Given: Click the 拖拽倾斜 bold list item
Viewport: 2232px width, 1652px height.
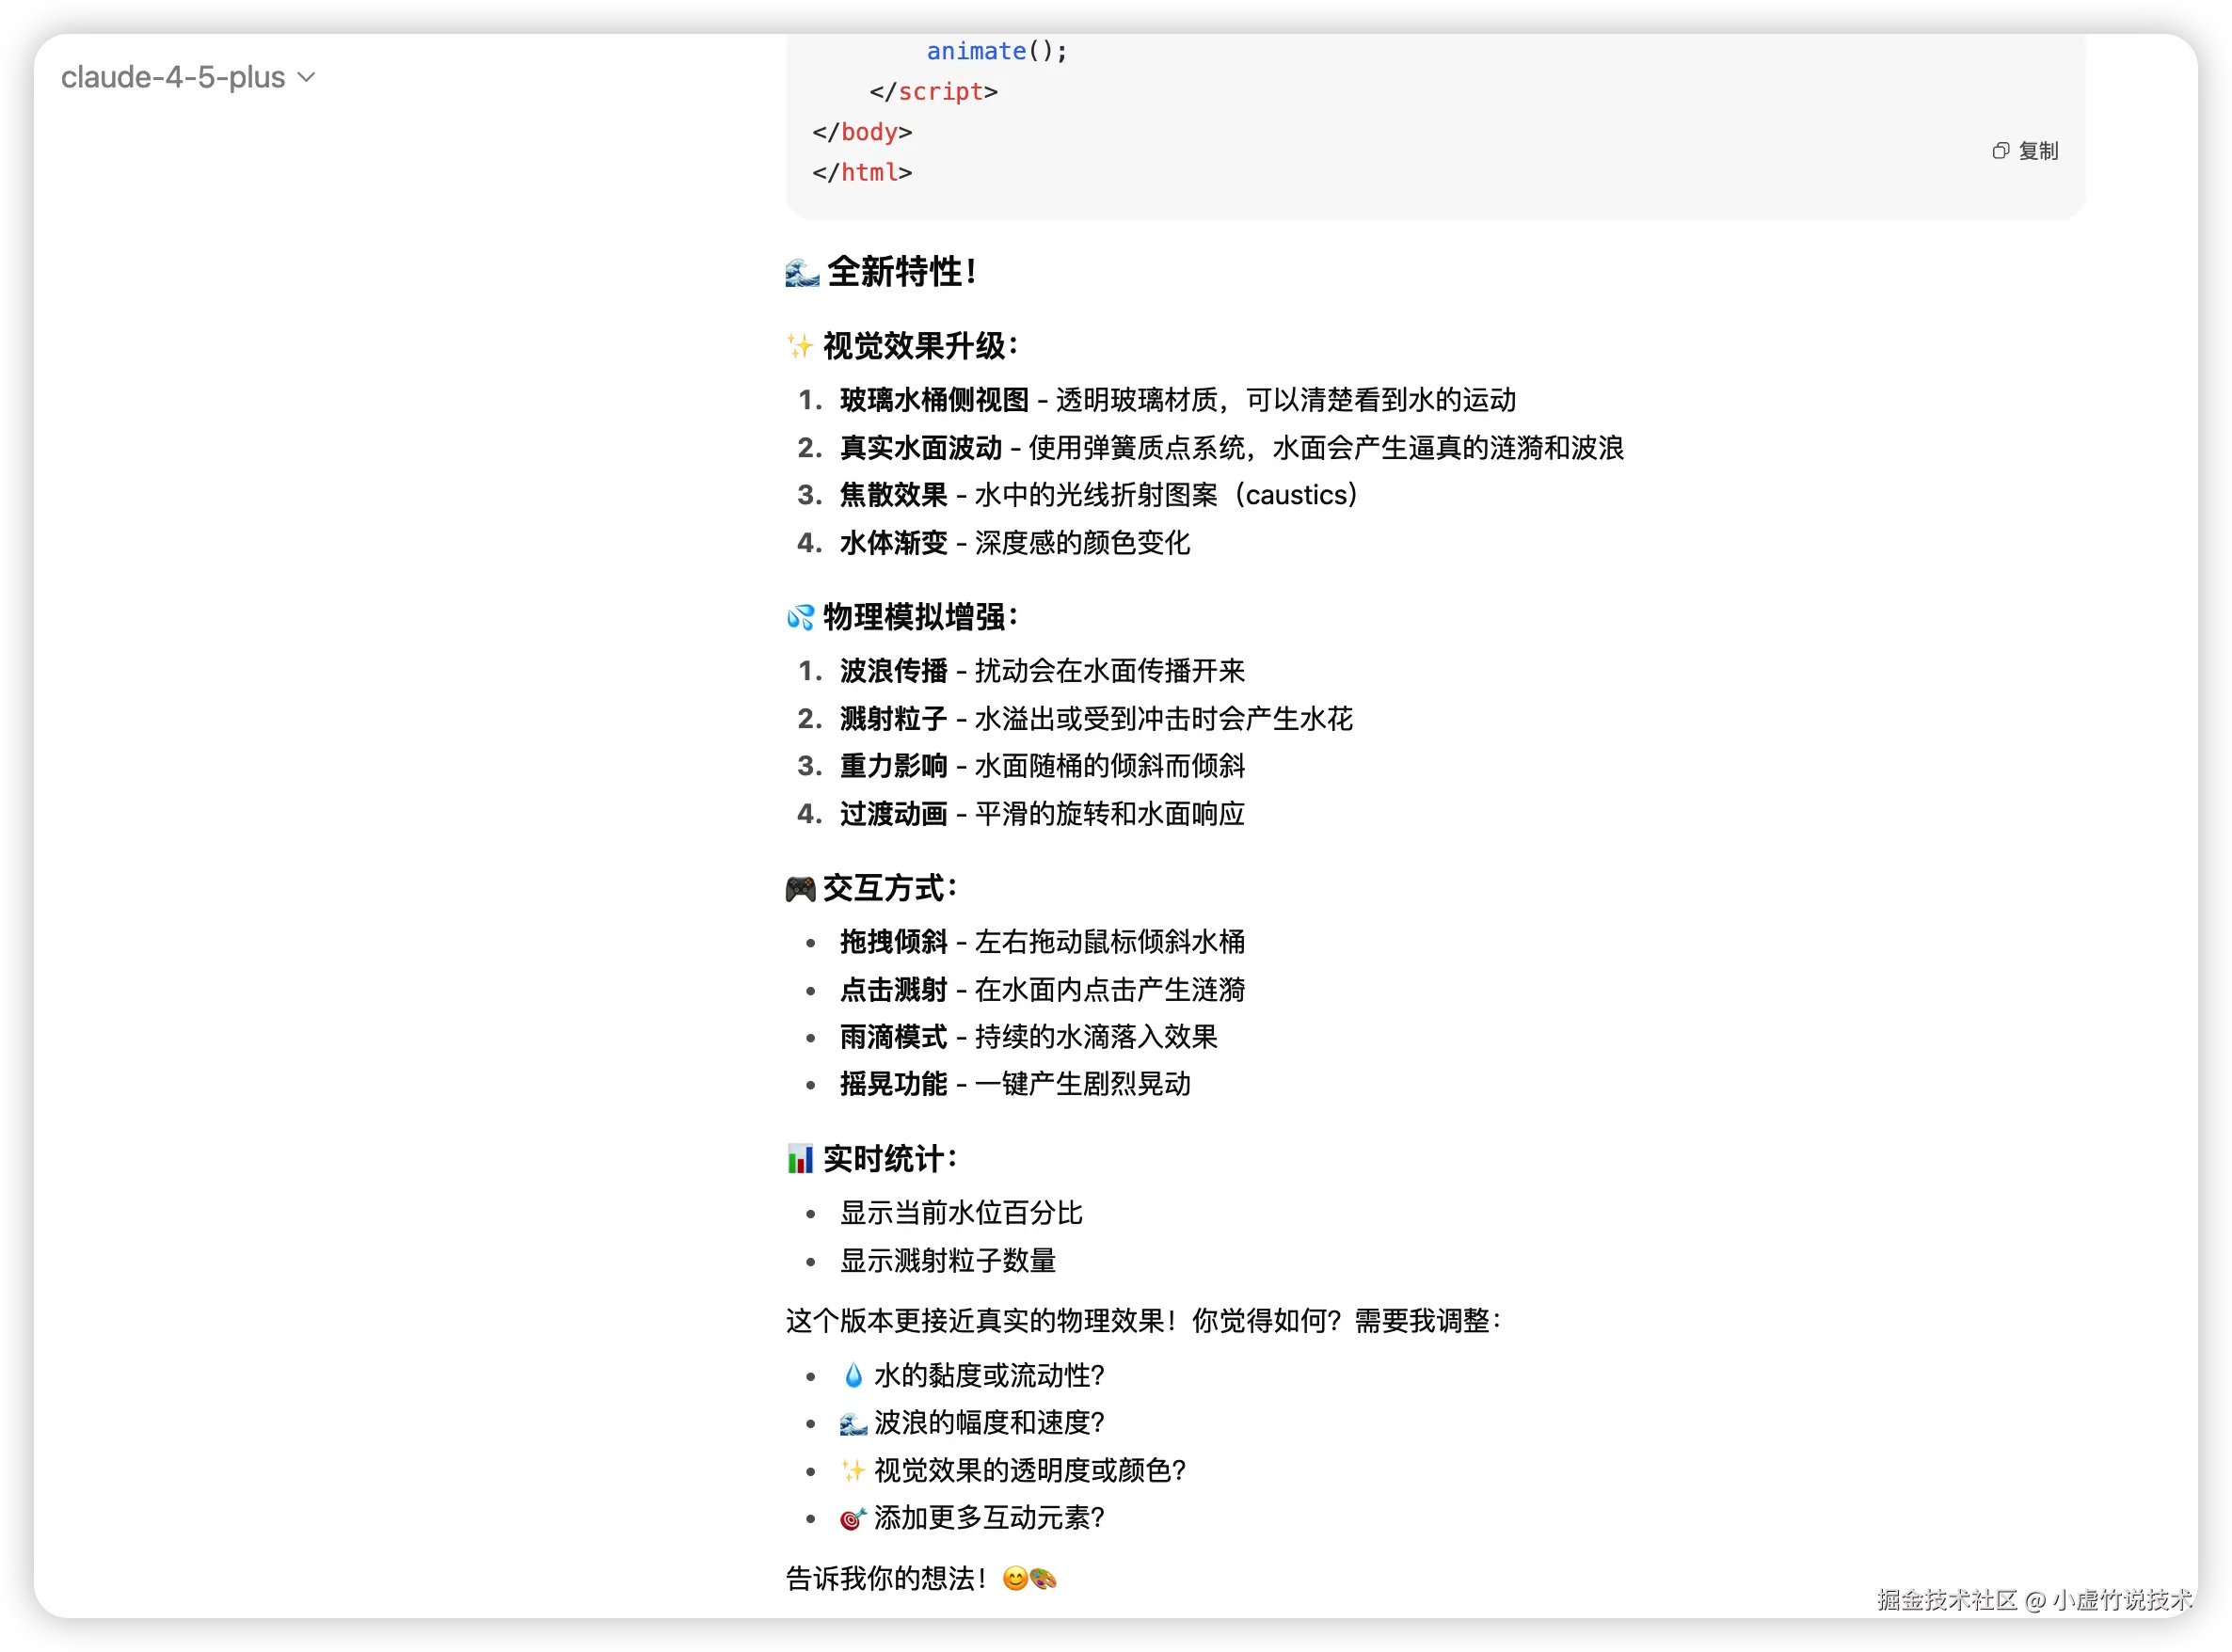Looking at the screenshot, I should click(893, 941).
